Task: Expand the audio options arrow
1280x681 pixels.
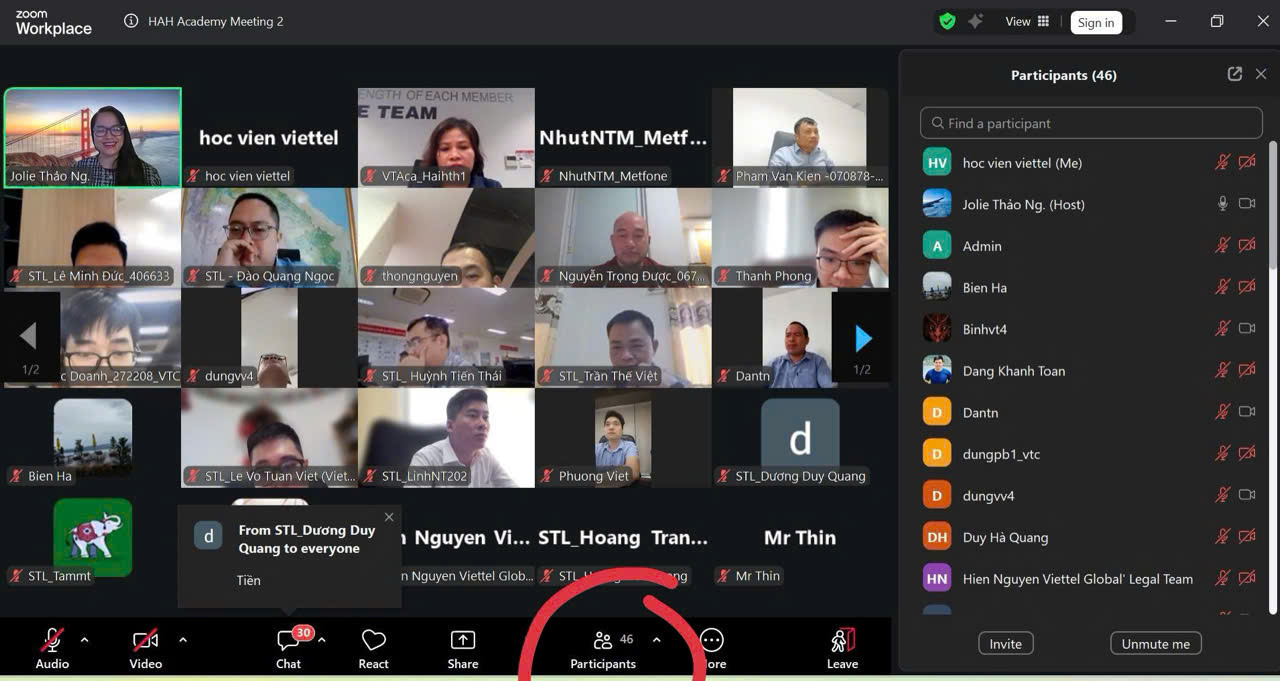Action: (x=84, y=639)
